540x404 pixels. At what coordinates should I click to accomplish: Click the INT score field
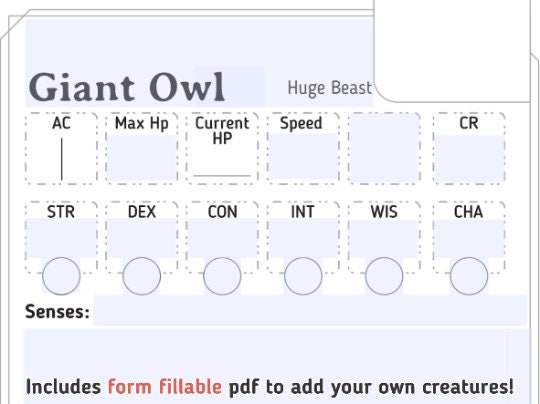303,238
